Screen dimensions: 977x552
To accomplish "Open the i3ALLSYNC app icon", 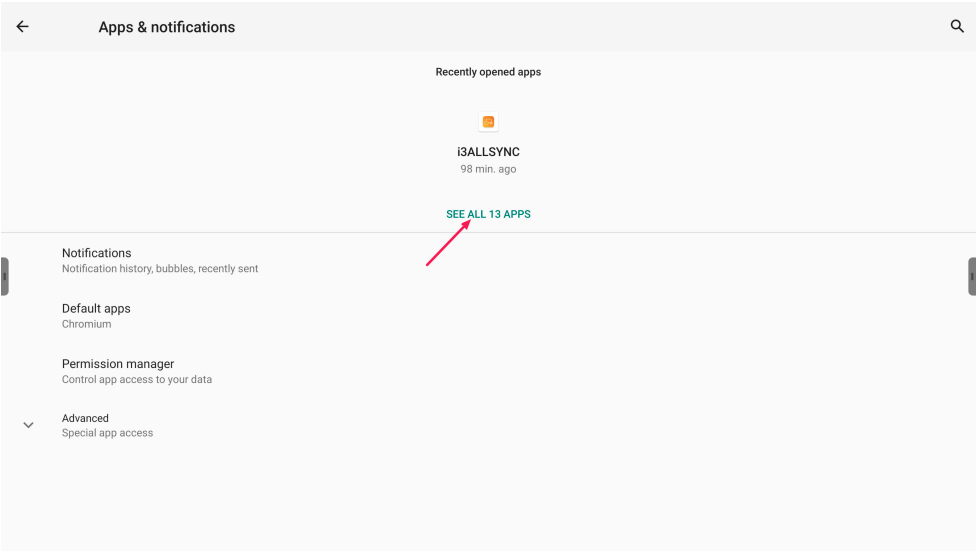I will [488, 122].
